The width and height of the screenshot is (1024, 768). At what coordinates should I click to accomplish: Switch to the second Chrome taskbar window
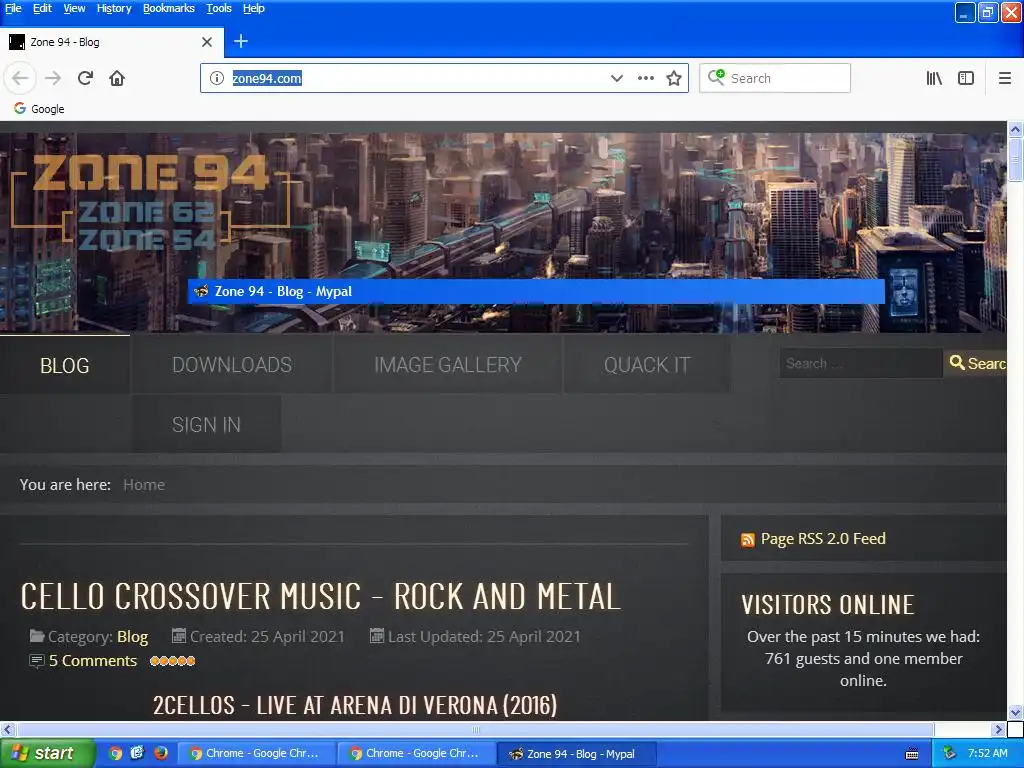416,754
